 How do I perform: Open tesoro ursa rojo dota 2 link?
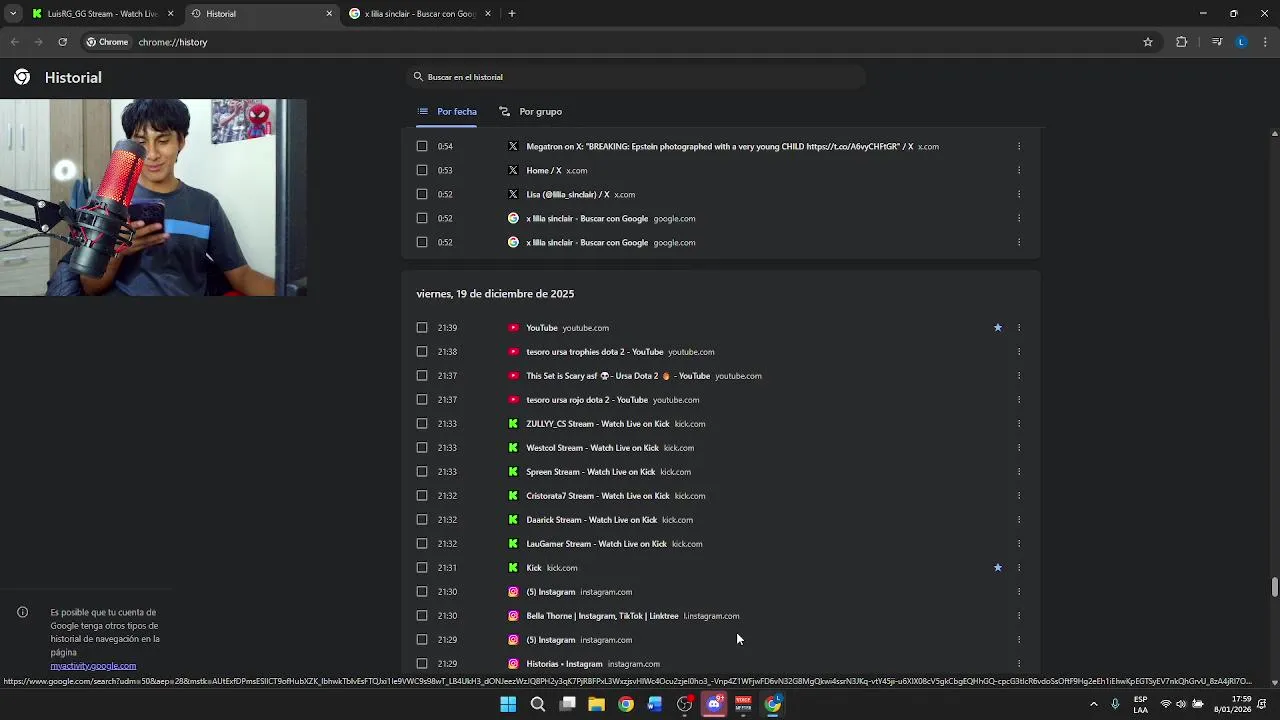pos(587,399)
